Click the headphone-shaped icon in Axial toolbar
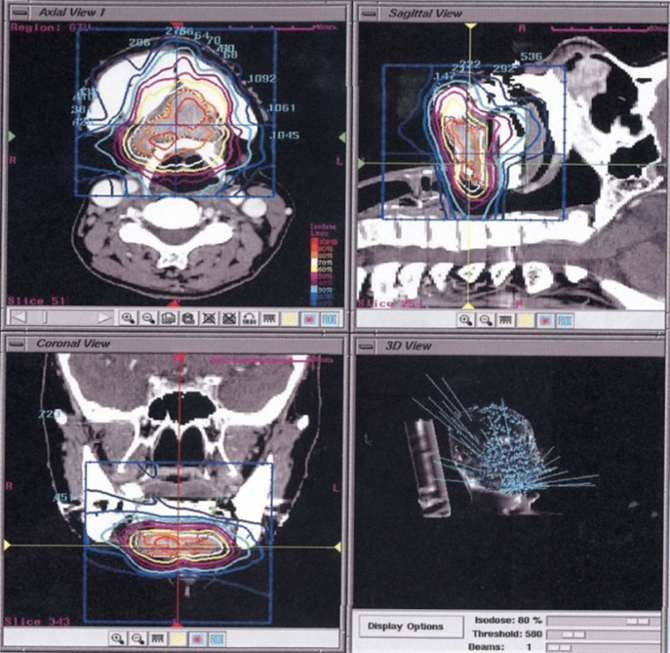 [x=251, y=317]
